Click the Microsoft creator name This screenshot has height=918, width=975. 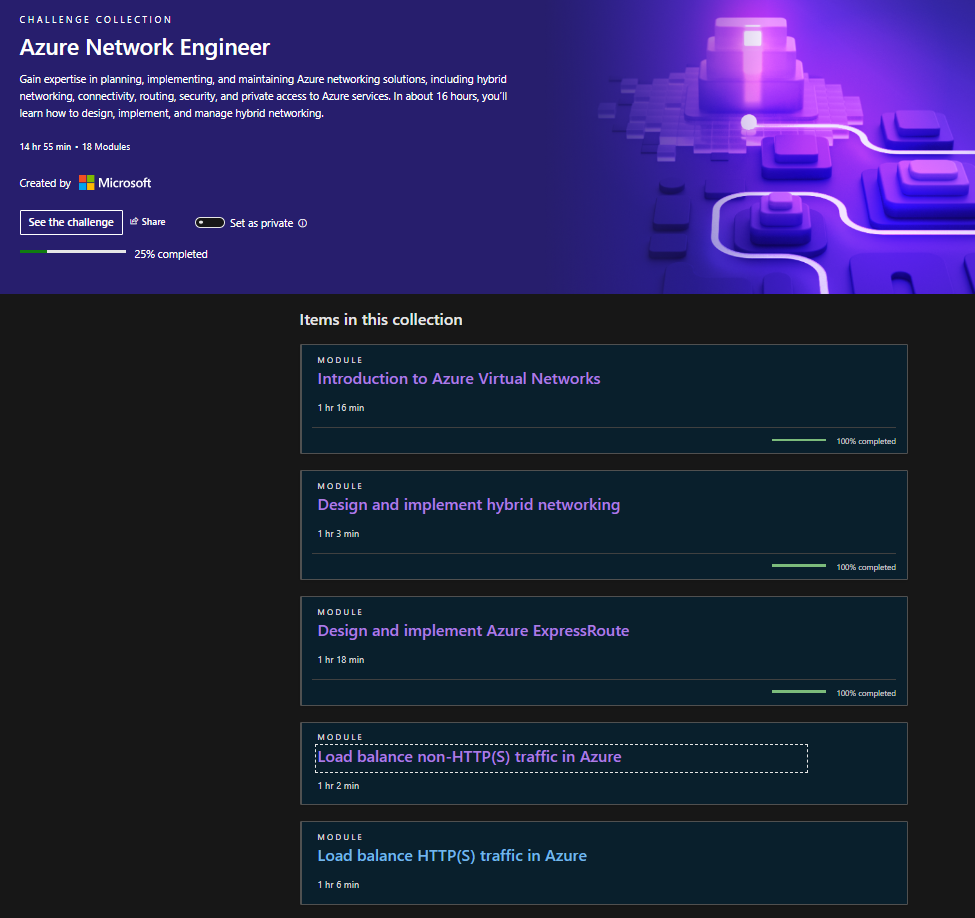(x=124, y=183)
